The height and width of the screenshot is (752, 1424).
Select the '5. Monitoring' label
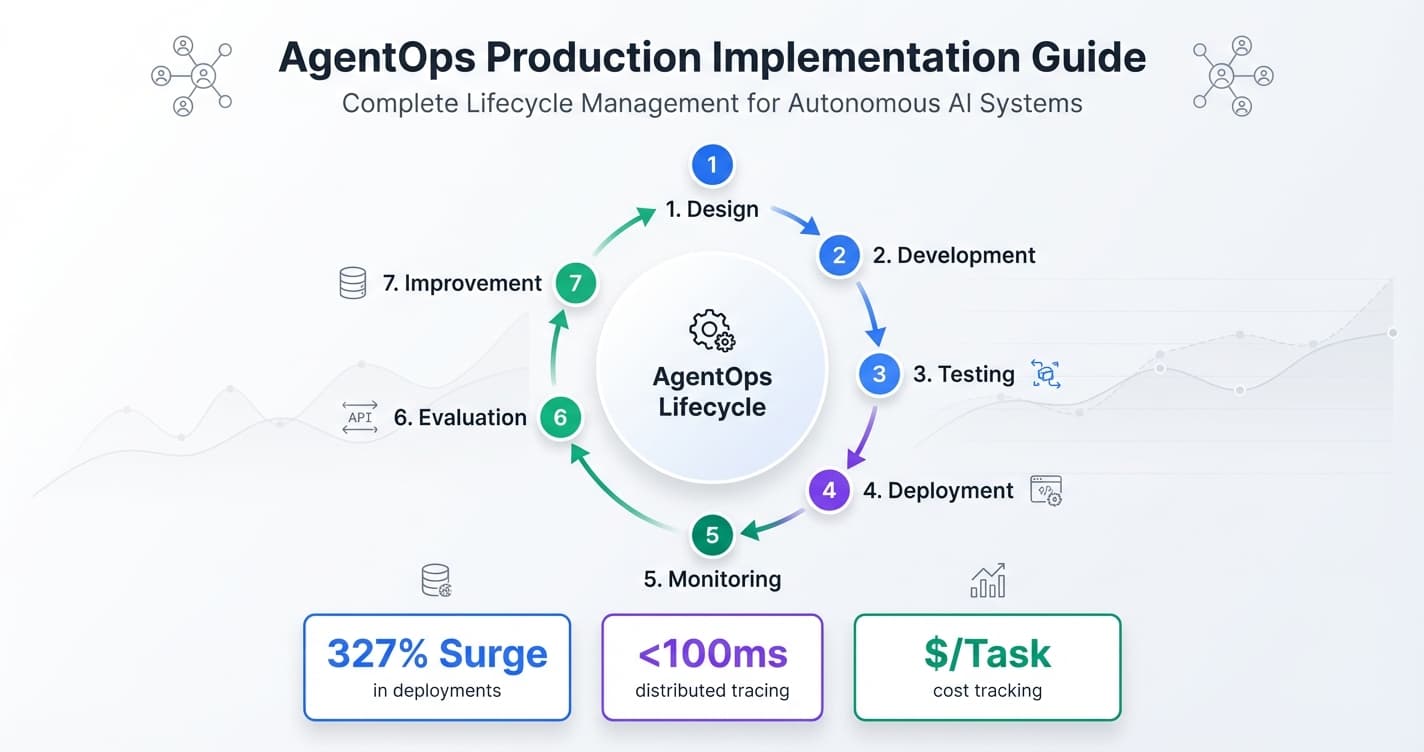711,578
